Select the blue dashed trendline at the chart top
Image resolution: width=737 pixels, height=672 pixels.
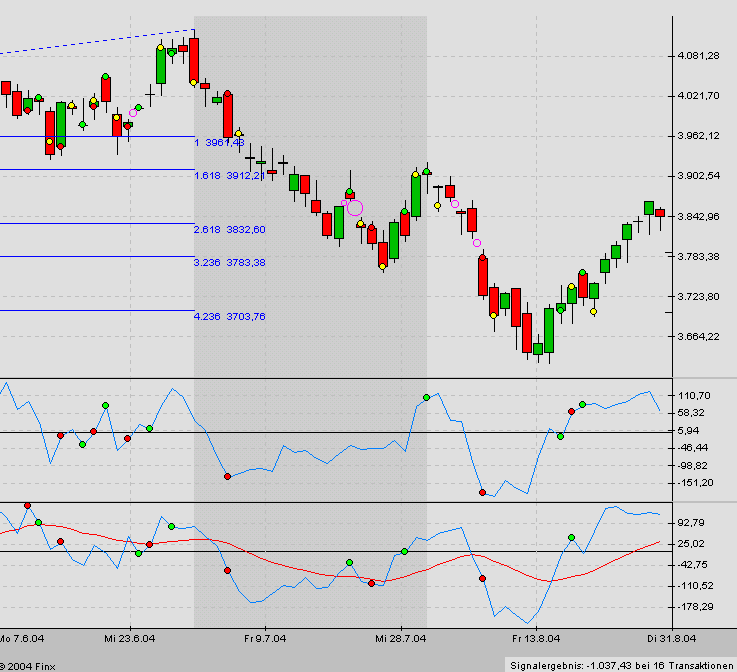click(x=100, y=42)
